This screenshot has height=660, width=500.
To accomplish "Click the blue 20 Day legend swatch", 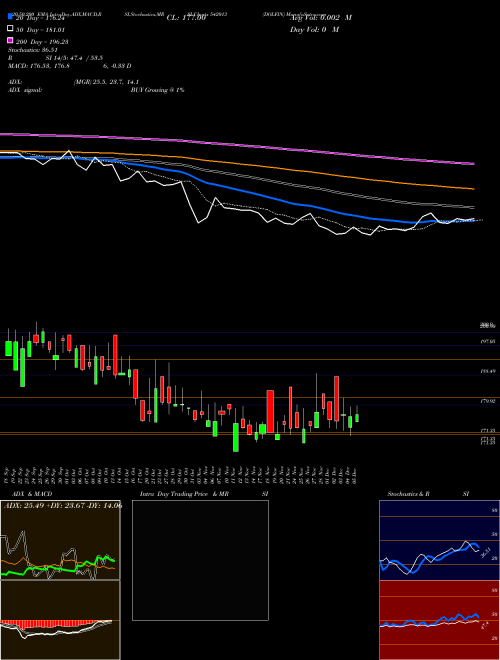I will 10,16.
